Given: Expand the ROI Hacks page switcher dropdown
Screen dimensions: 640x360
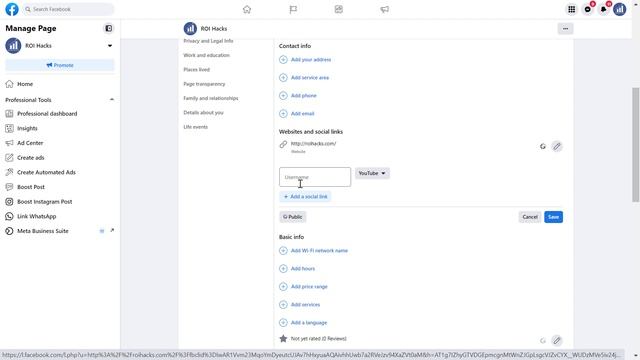Looking at the screenshot, I should [x=110, y=46].
